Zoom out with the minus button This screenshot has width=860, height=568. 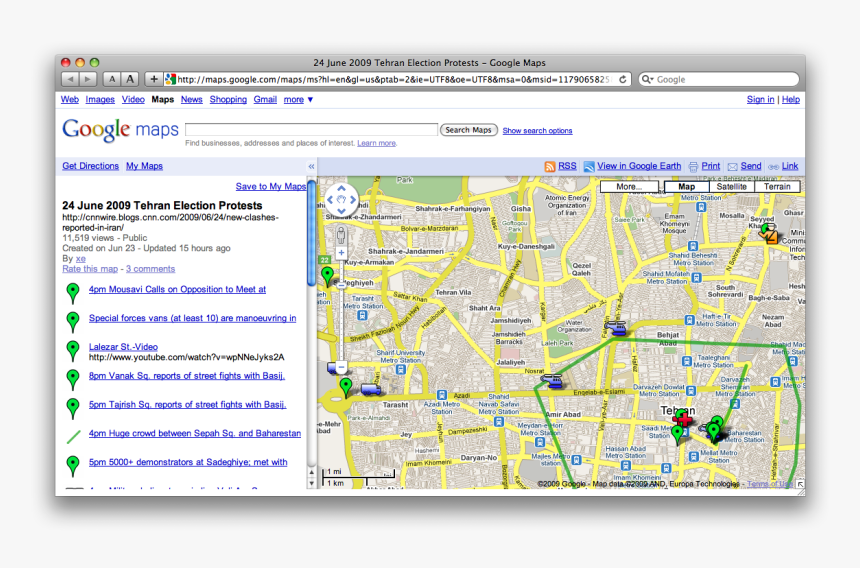(x=341, y=367)
